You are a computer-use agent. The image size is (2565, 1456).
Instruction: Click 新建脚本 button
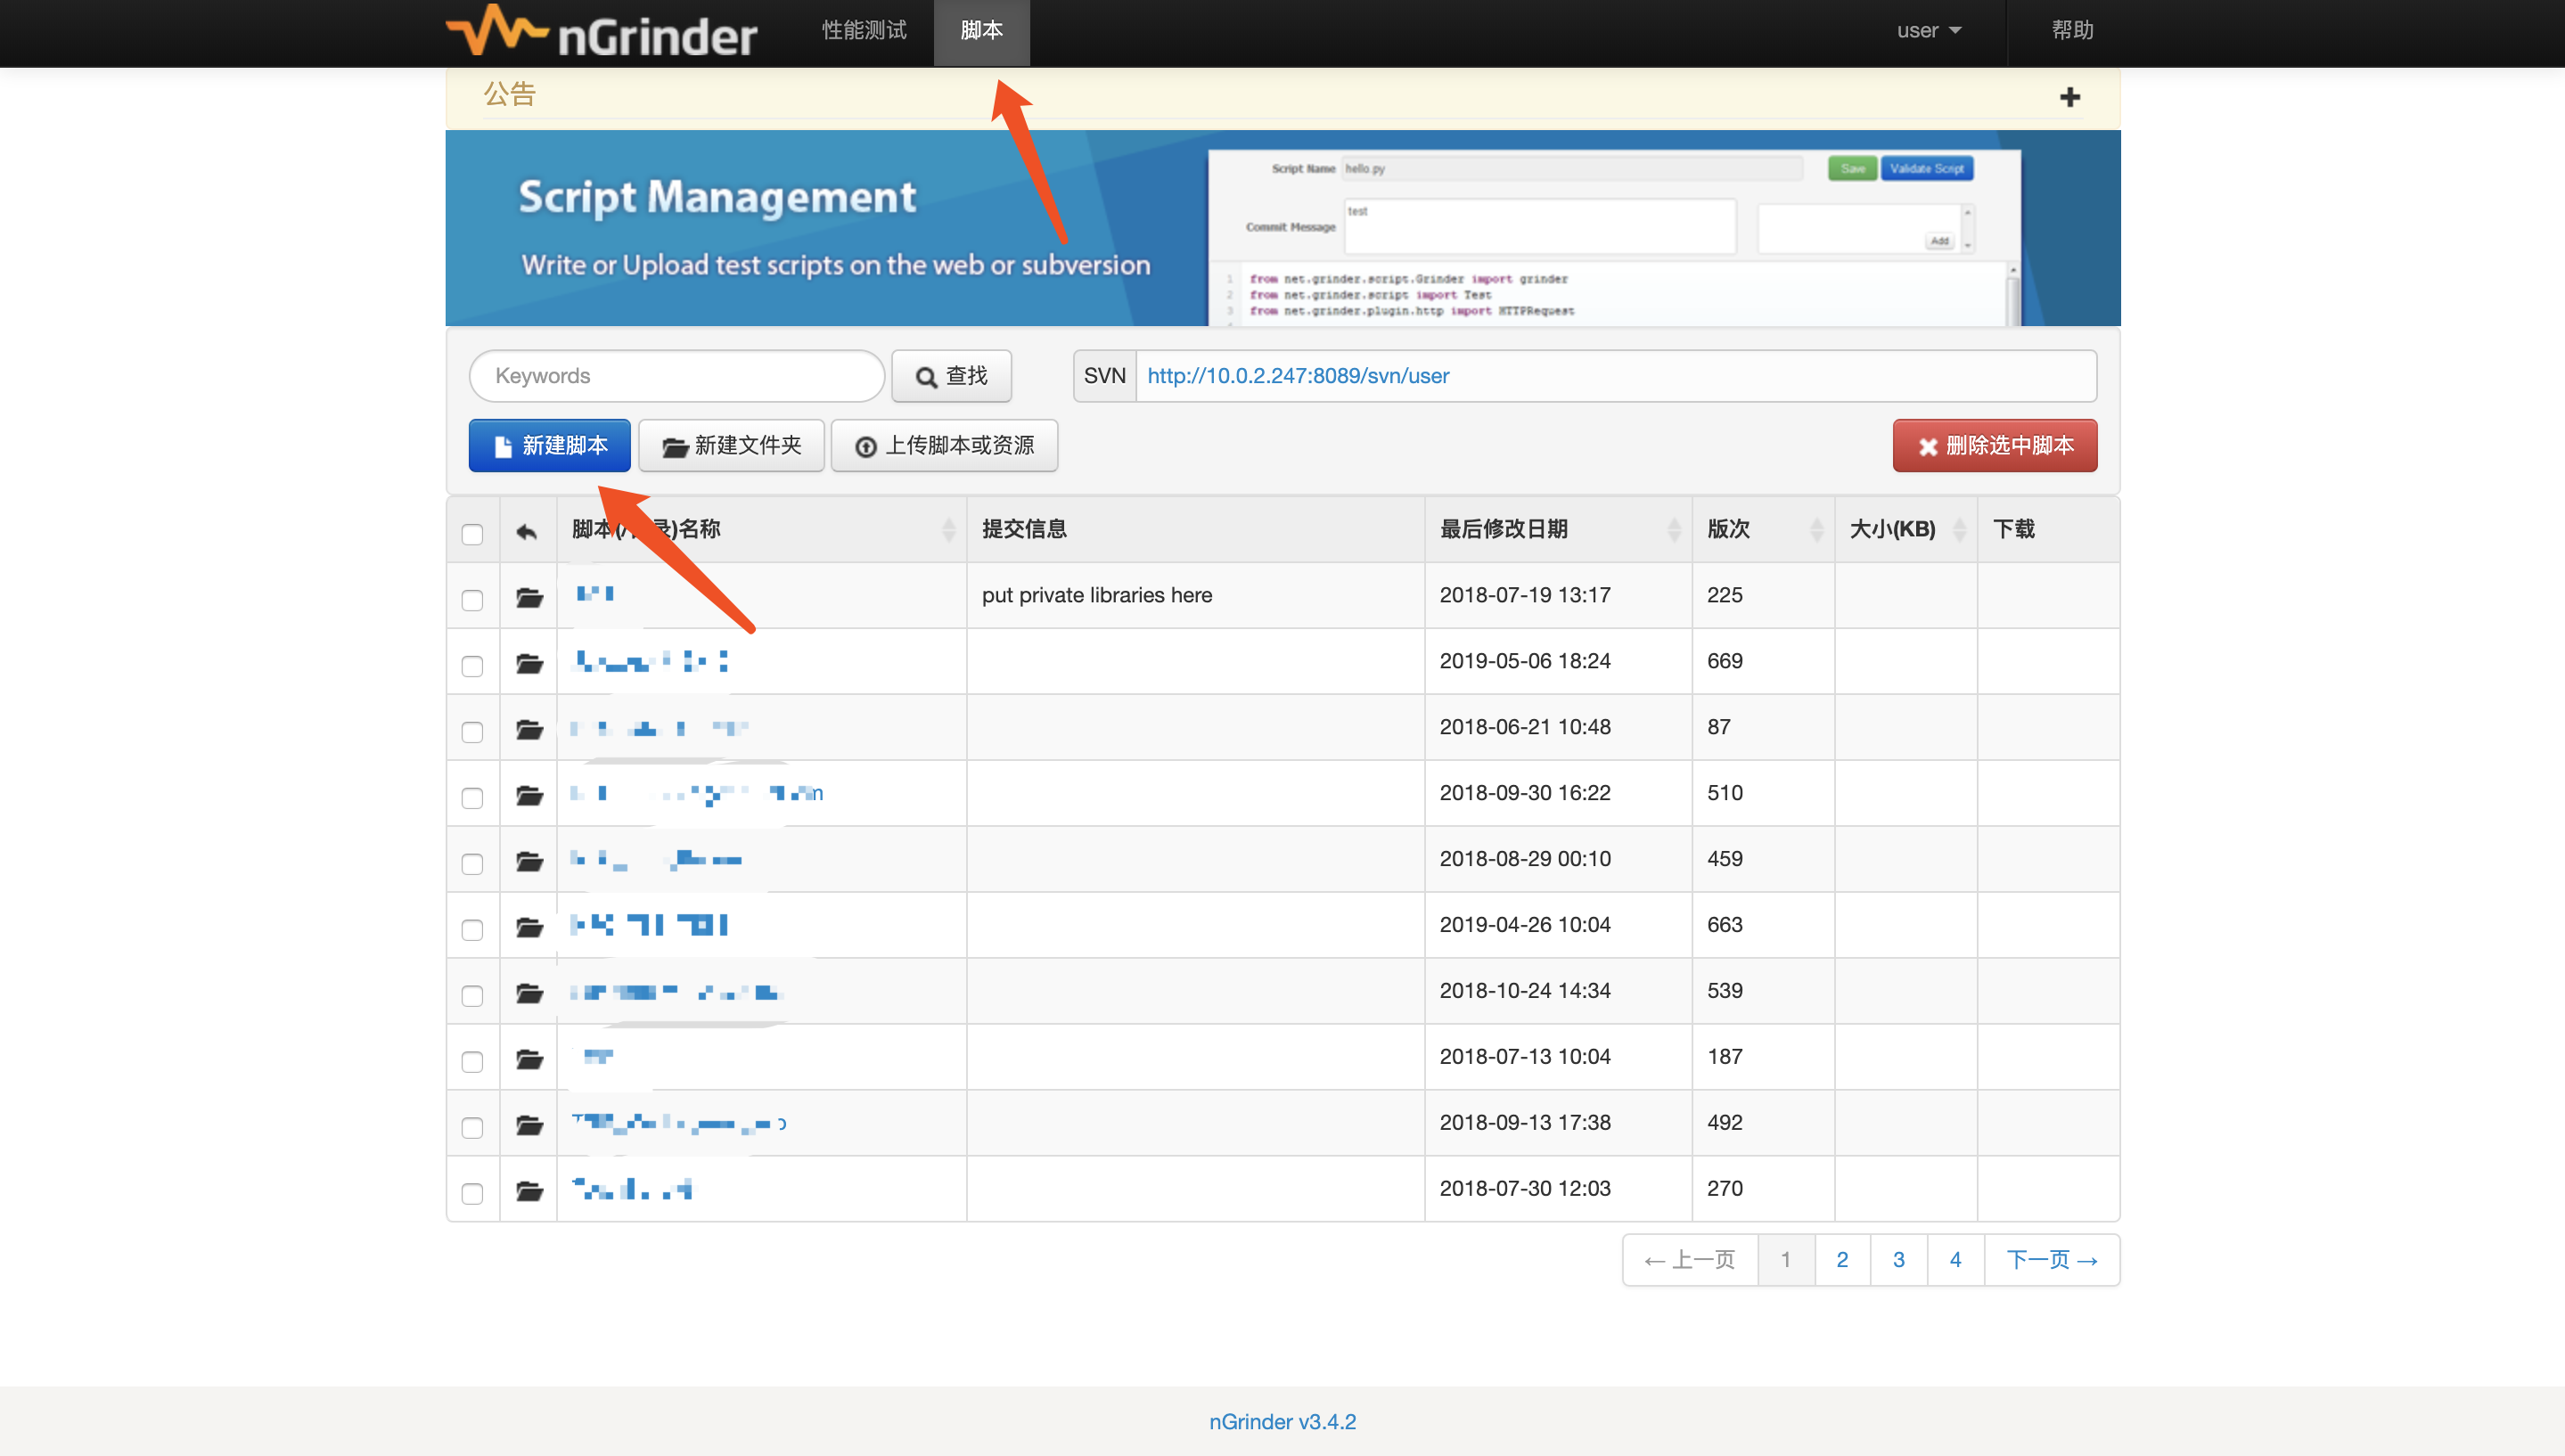pos(549,445)
